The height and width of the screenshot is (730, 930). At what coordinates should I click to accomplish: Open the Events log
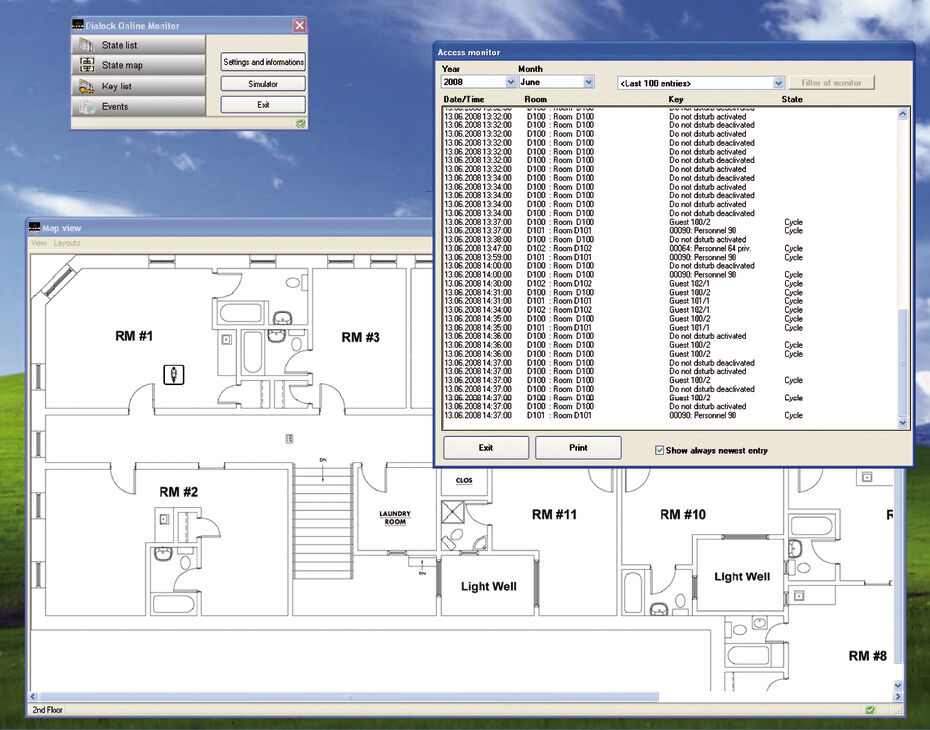tap(138, 107)
